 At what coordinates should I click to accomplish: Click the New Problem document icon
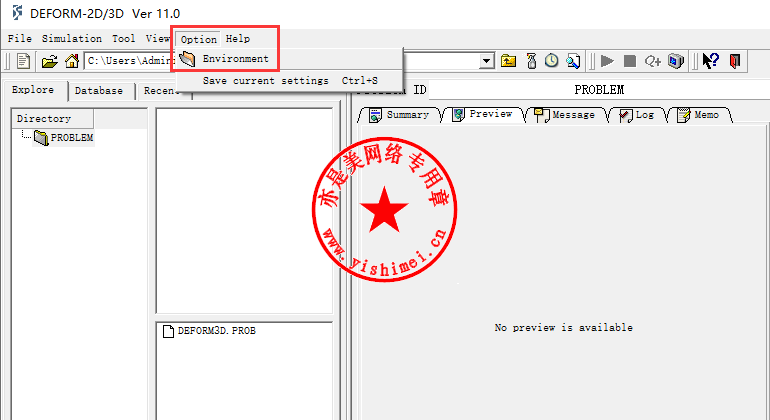[23, 61]
